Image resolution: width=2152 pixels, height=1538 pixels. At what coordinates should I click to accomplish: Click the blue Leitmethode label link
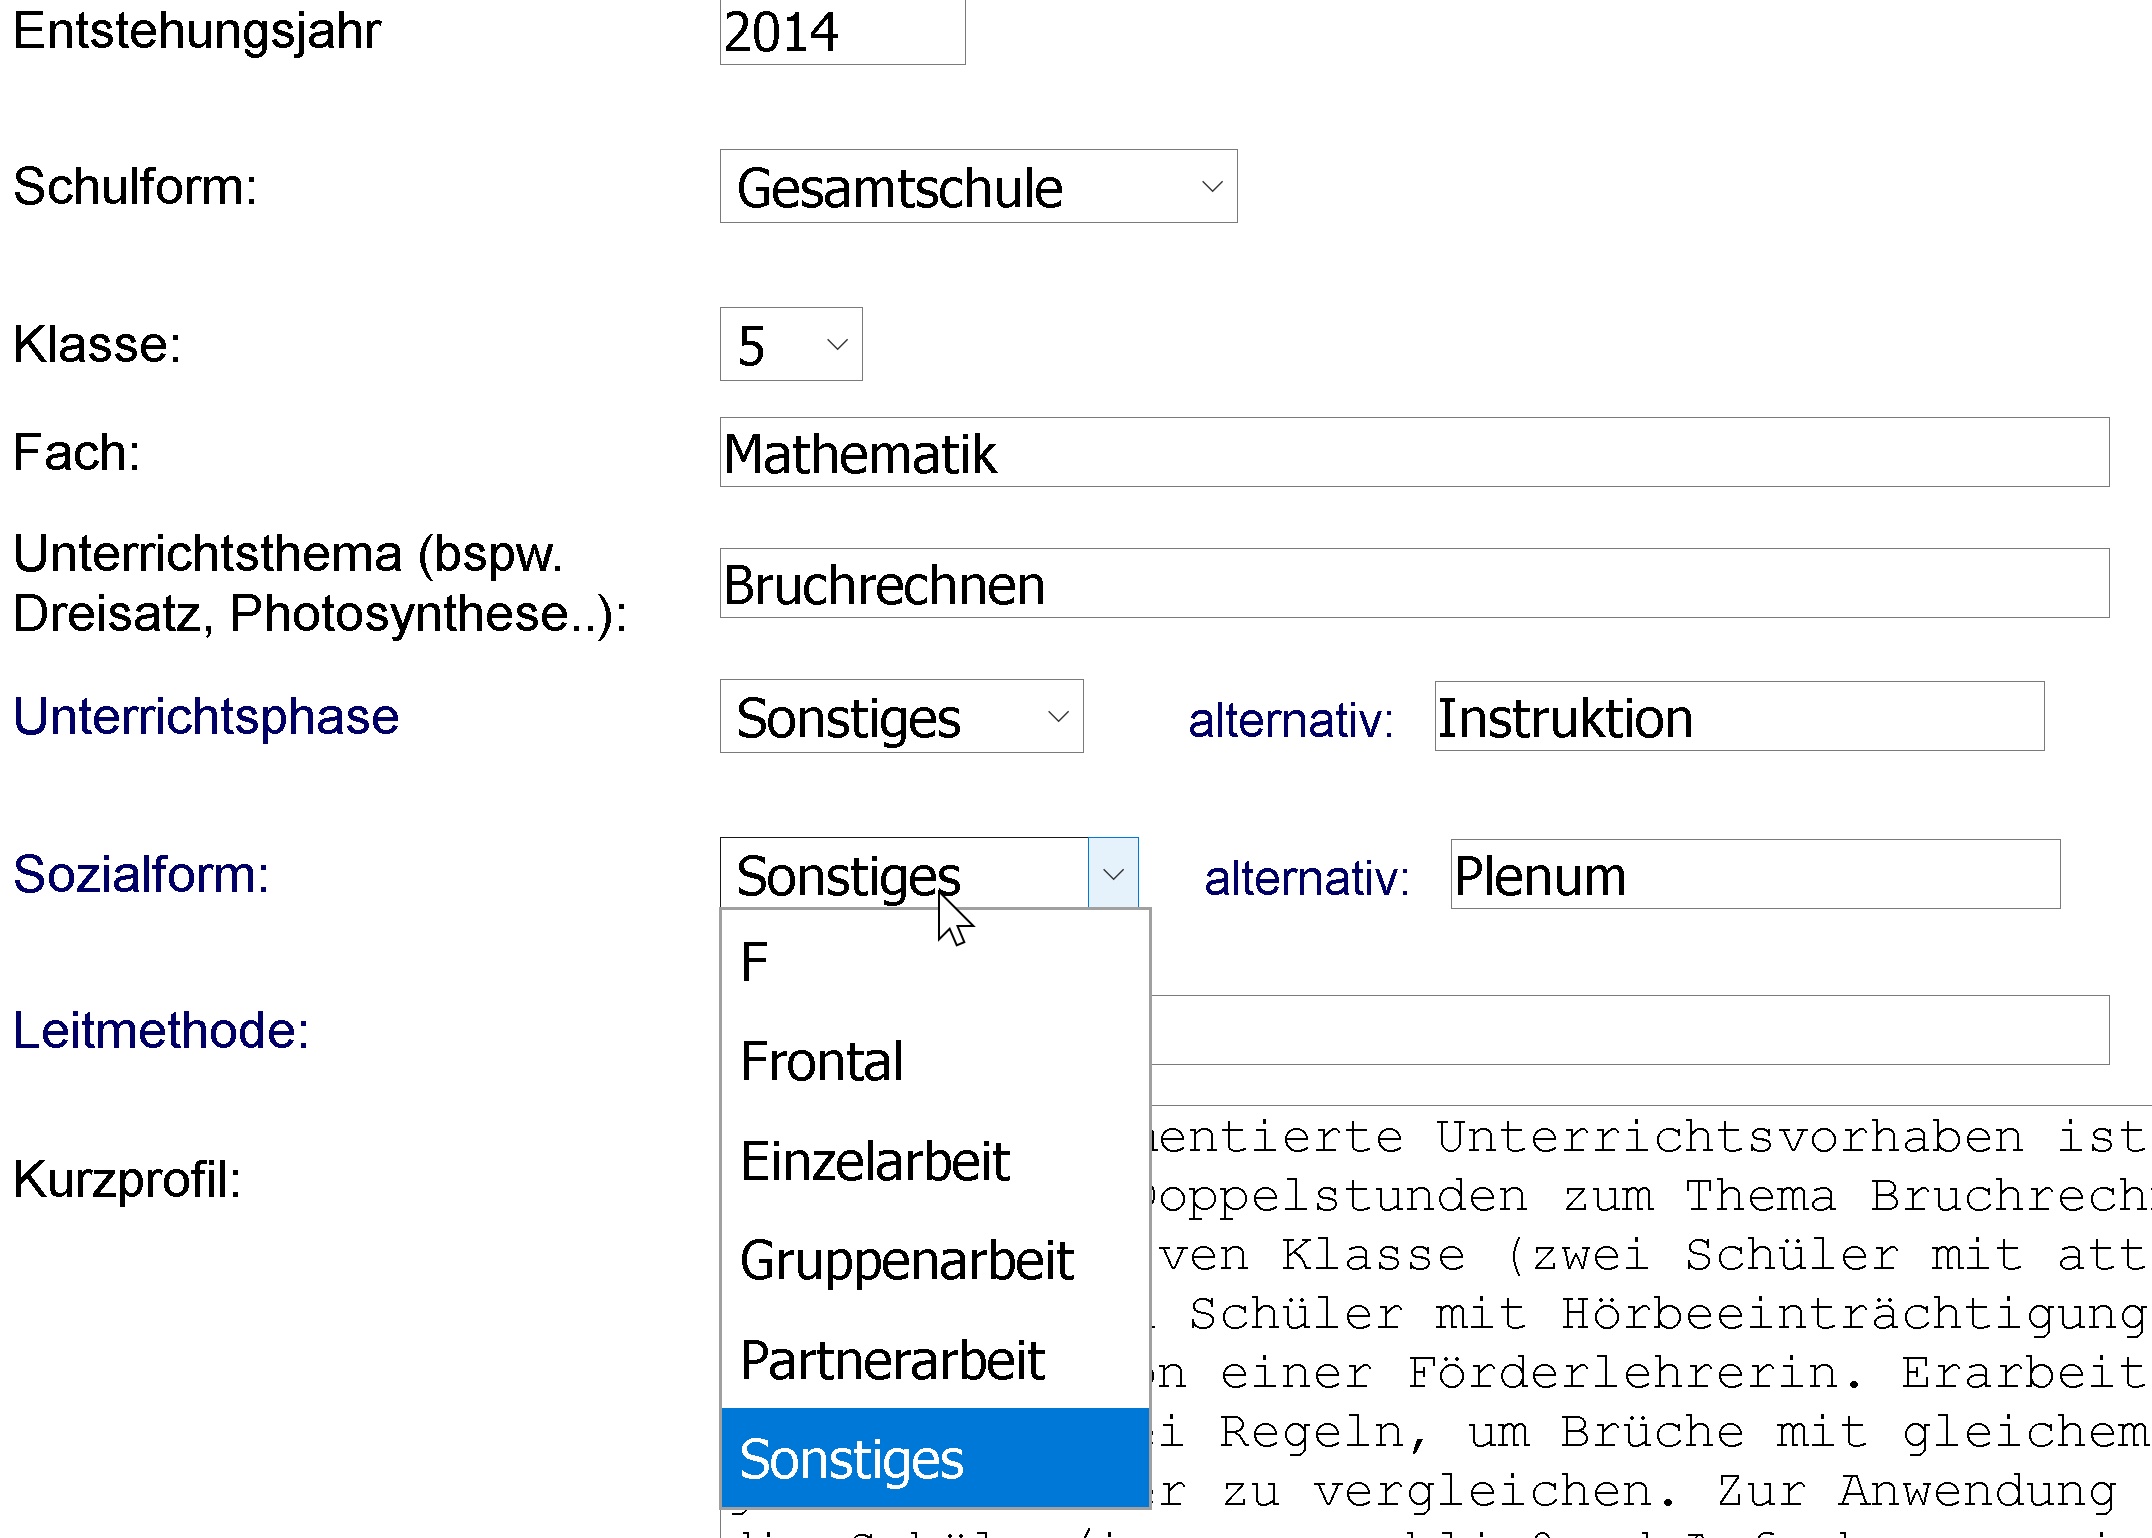click(x=161, y=1031)
